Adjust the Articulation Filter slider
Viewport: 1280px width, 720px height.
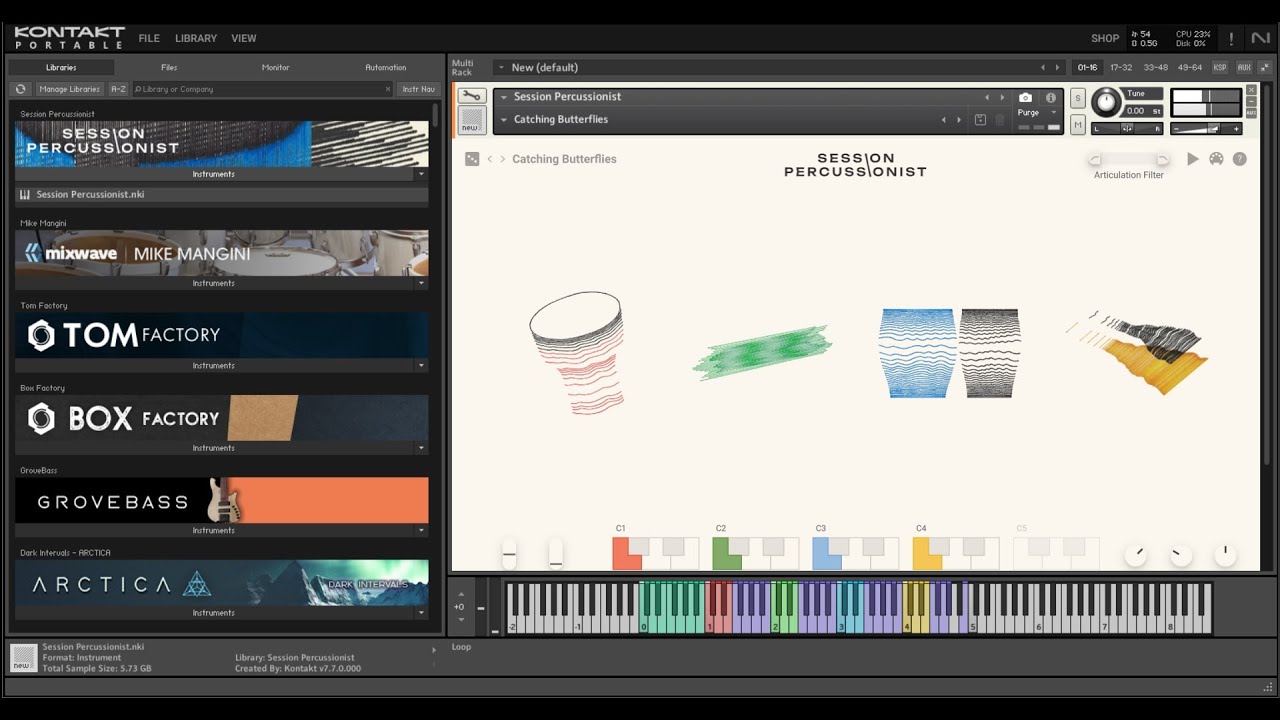[x=1129, y=160]
